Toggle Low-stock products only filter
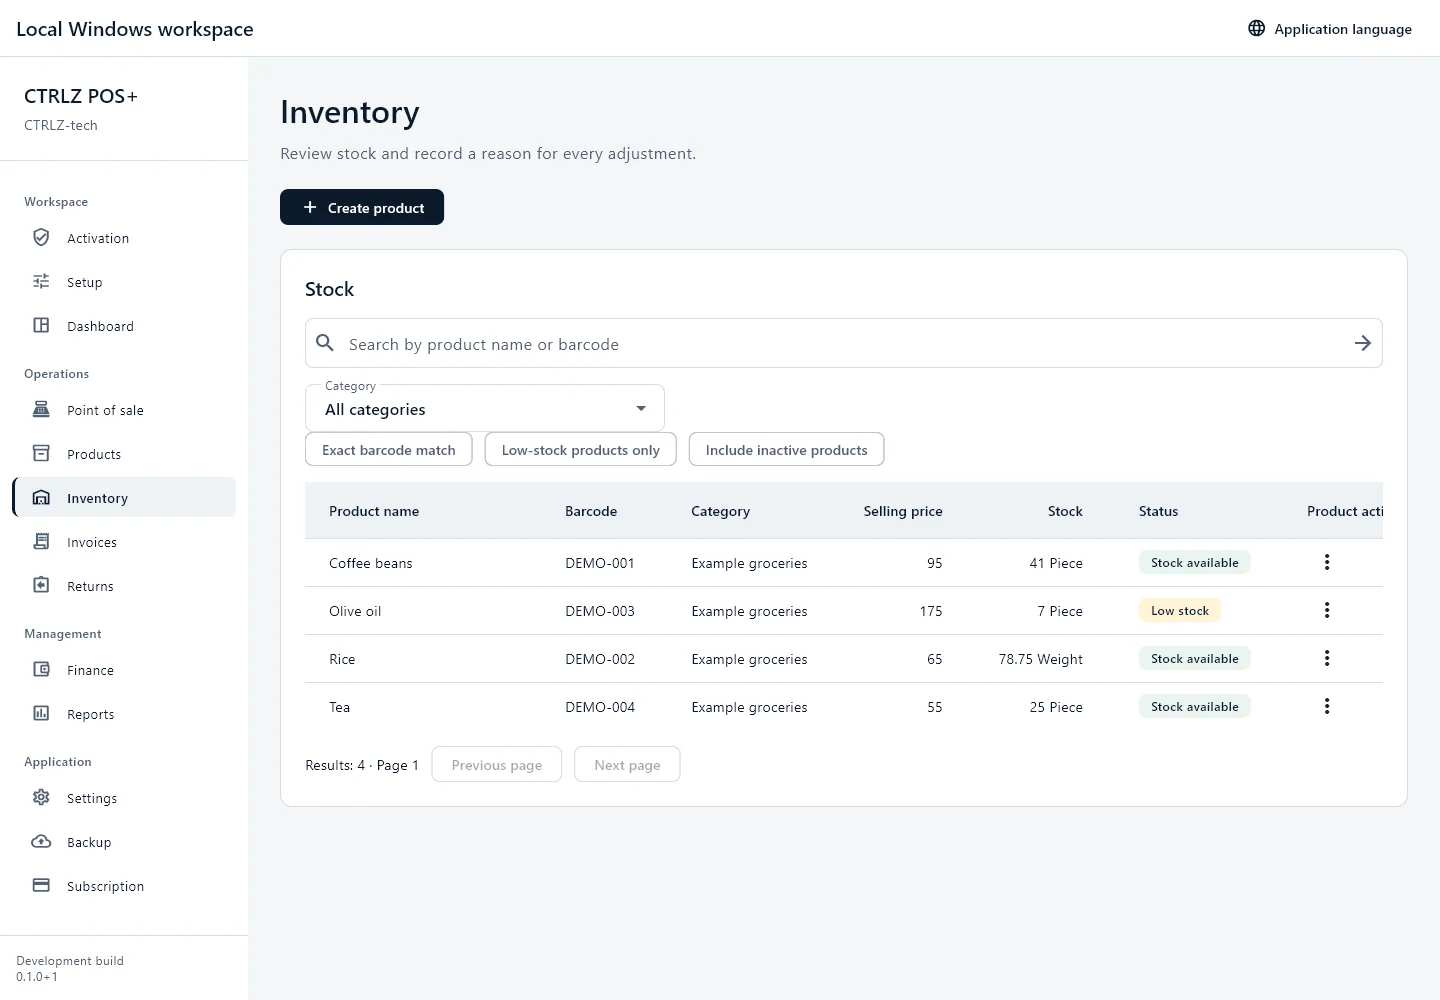 click(581, 450)
